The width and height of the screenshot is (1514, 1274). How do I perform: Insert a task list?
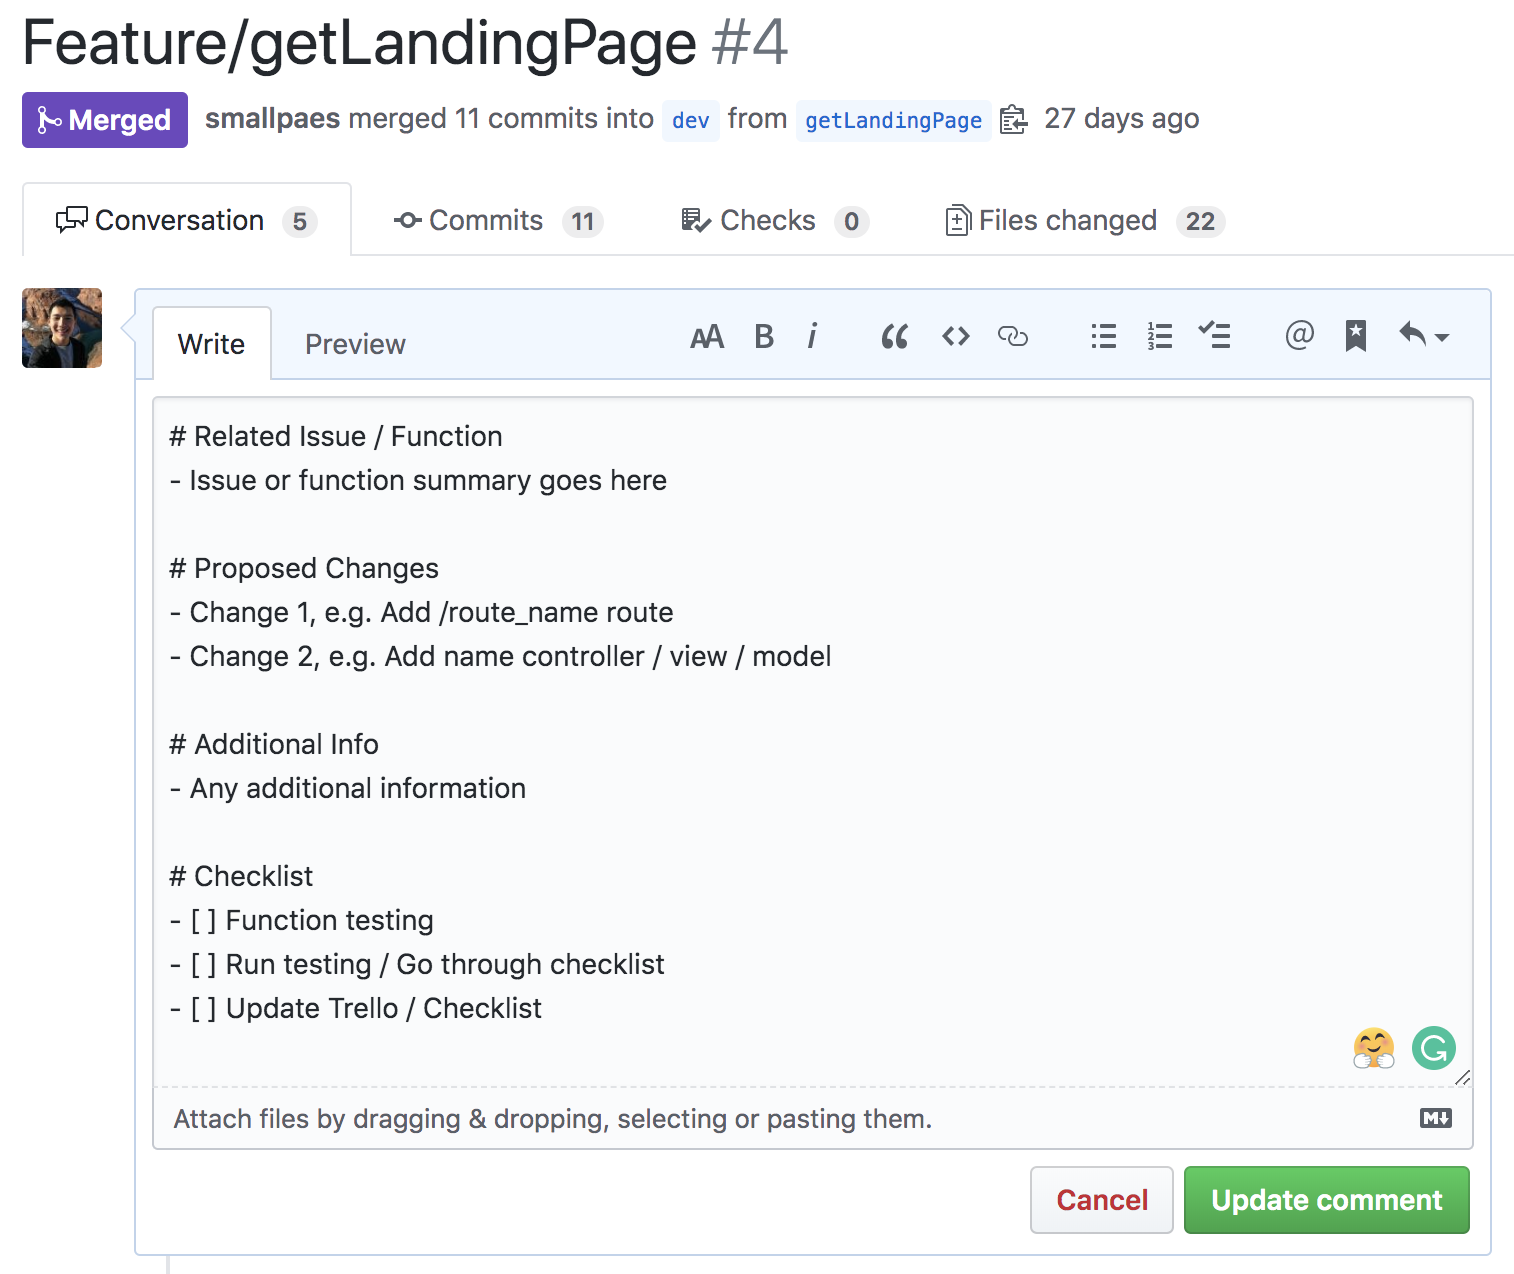tap(1215, 335)
